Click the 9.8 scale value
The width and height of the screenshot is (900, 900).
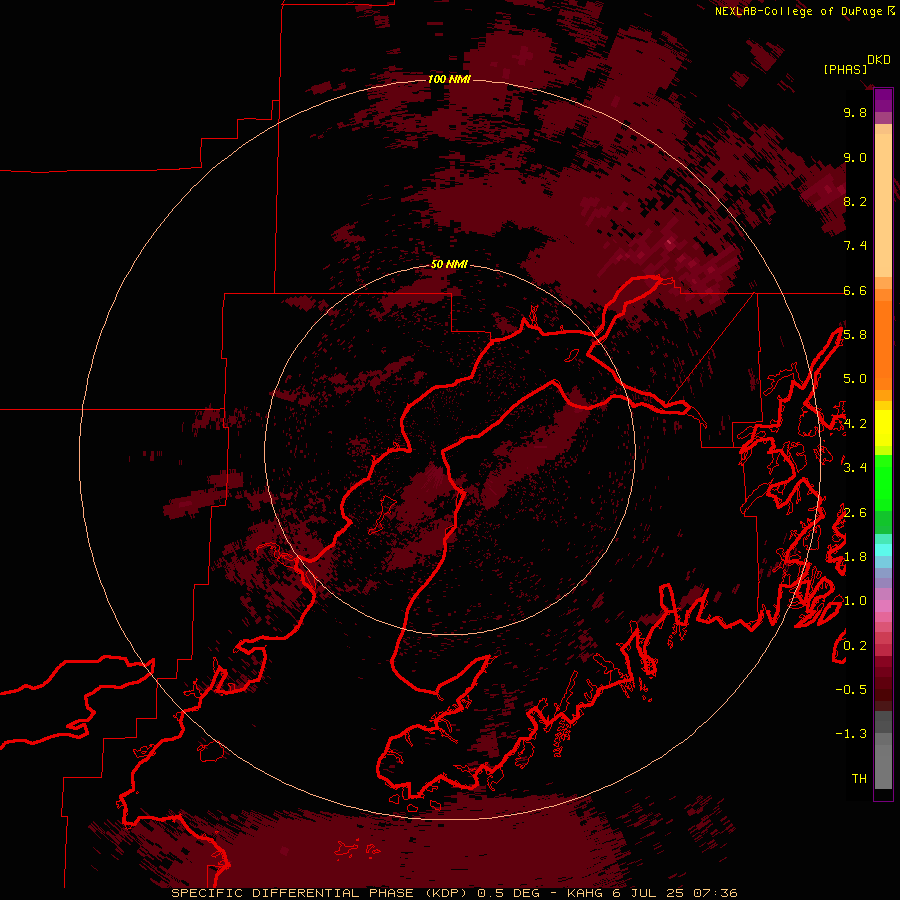click(855, 112)
